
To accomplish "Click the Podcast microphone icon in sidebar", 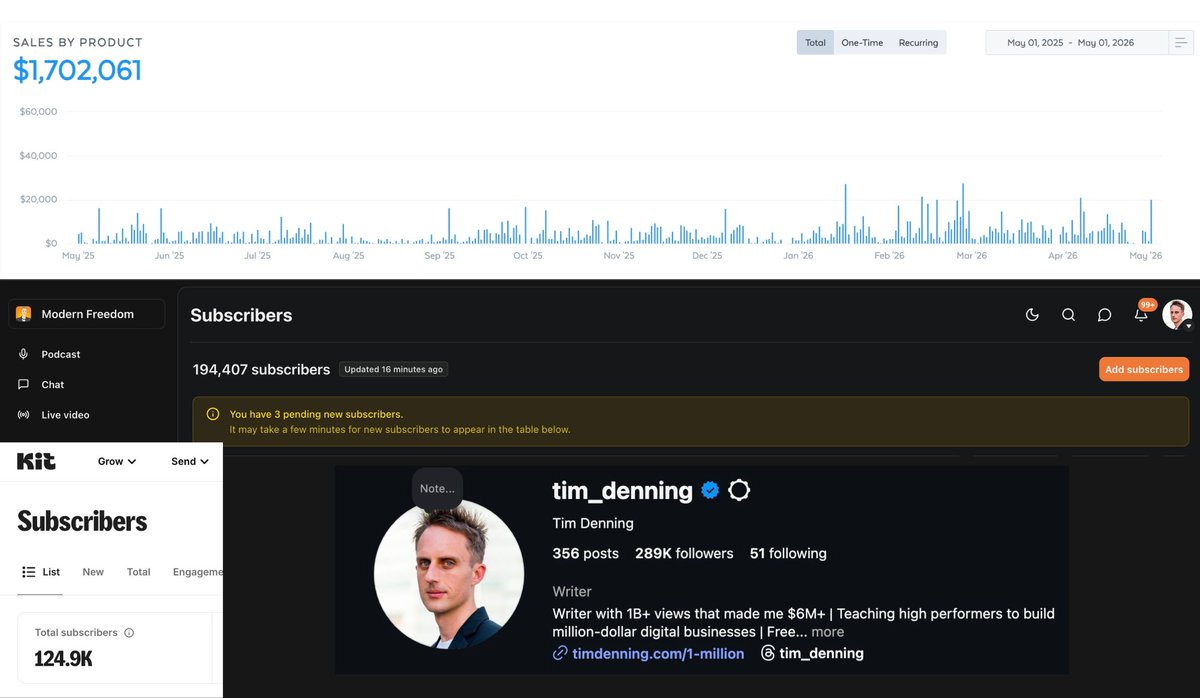I will click(23, 354).
